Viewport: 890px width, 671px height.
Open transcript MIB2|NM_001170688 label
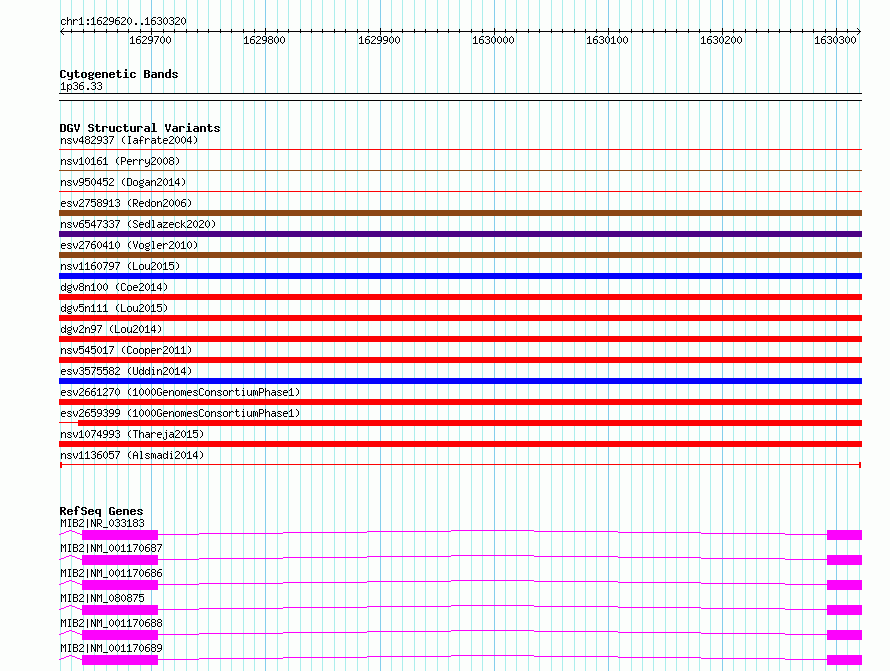pos(111,623)
